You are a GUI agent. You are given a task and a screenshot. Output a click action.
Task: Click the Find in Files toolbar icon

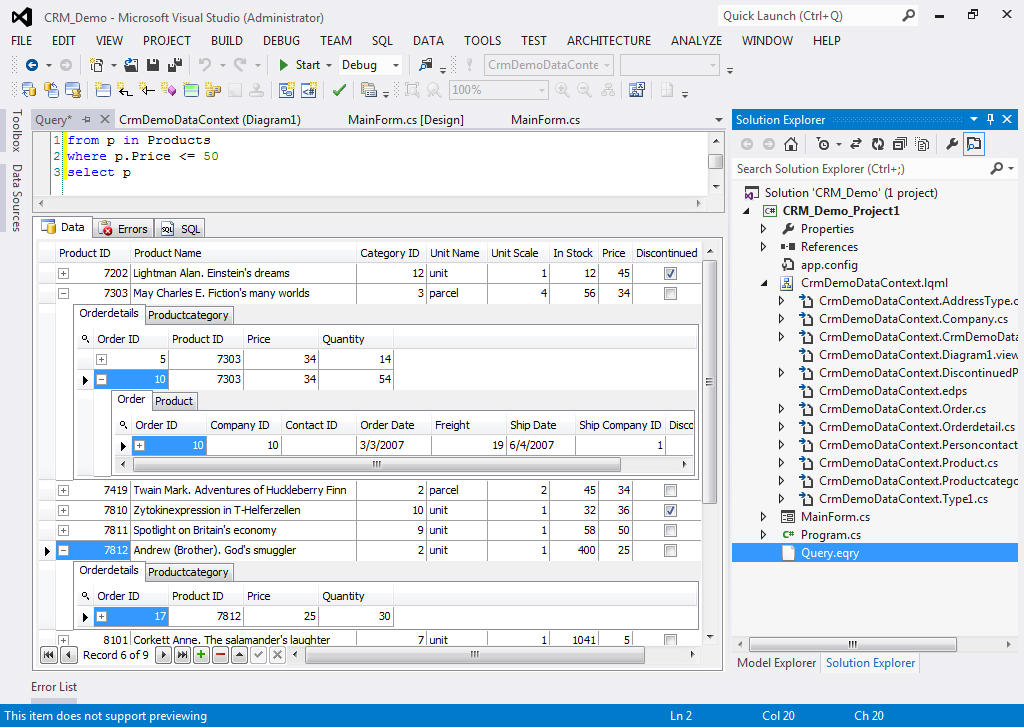click(426, 65)
